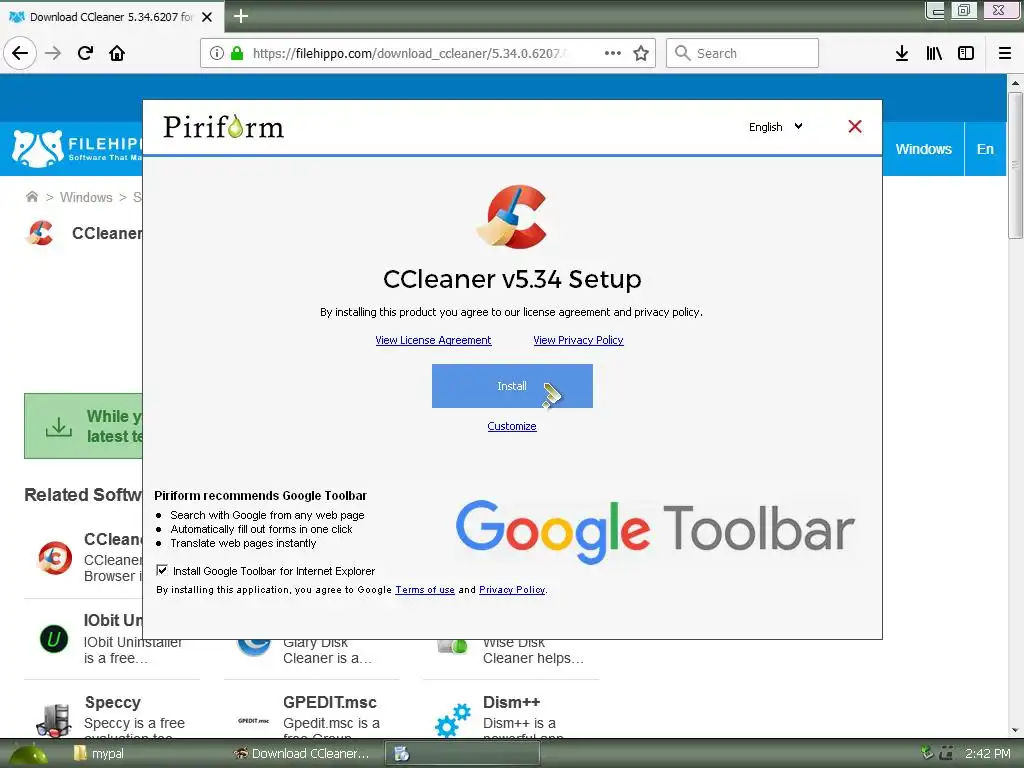1024x768 pixels.
Task: Open the English language dropdown
Action: pyautogui.click(x=775, y=127)
